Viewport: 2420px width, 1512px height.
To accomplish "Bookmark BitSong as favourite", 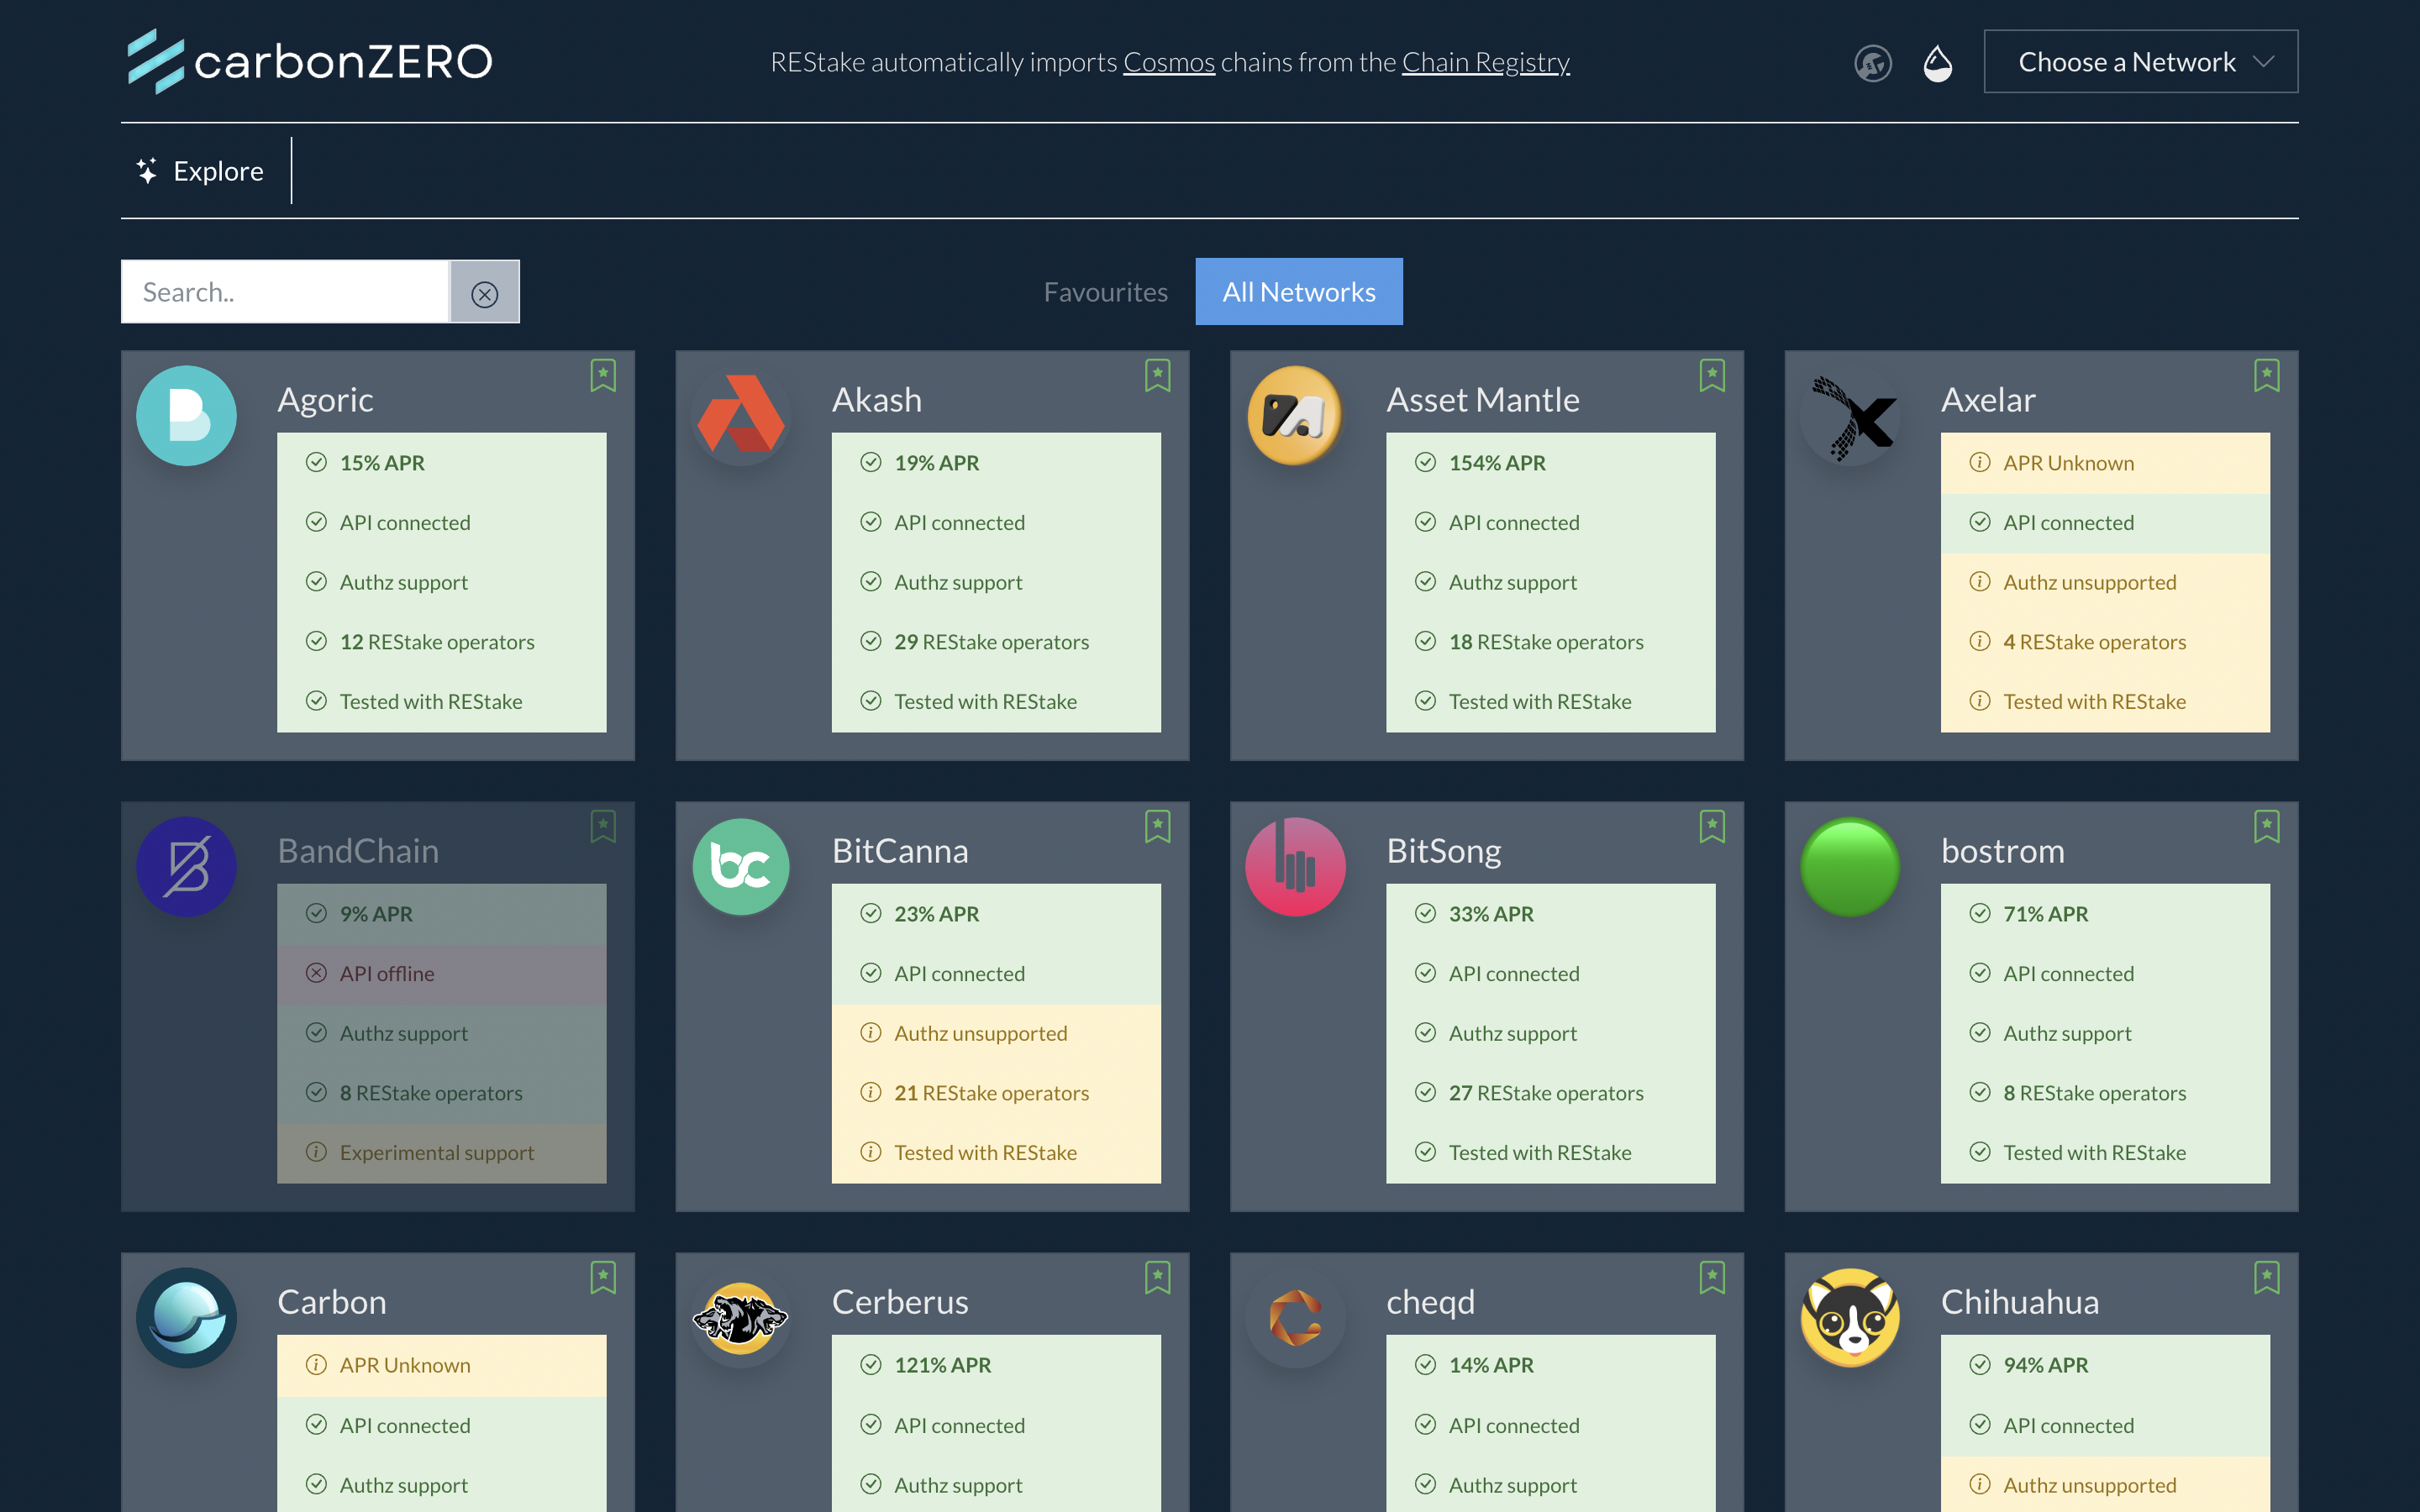I will [x=1711, y=826].
